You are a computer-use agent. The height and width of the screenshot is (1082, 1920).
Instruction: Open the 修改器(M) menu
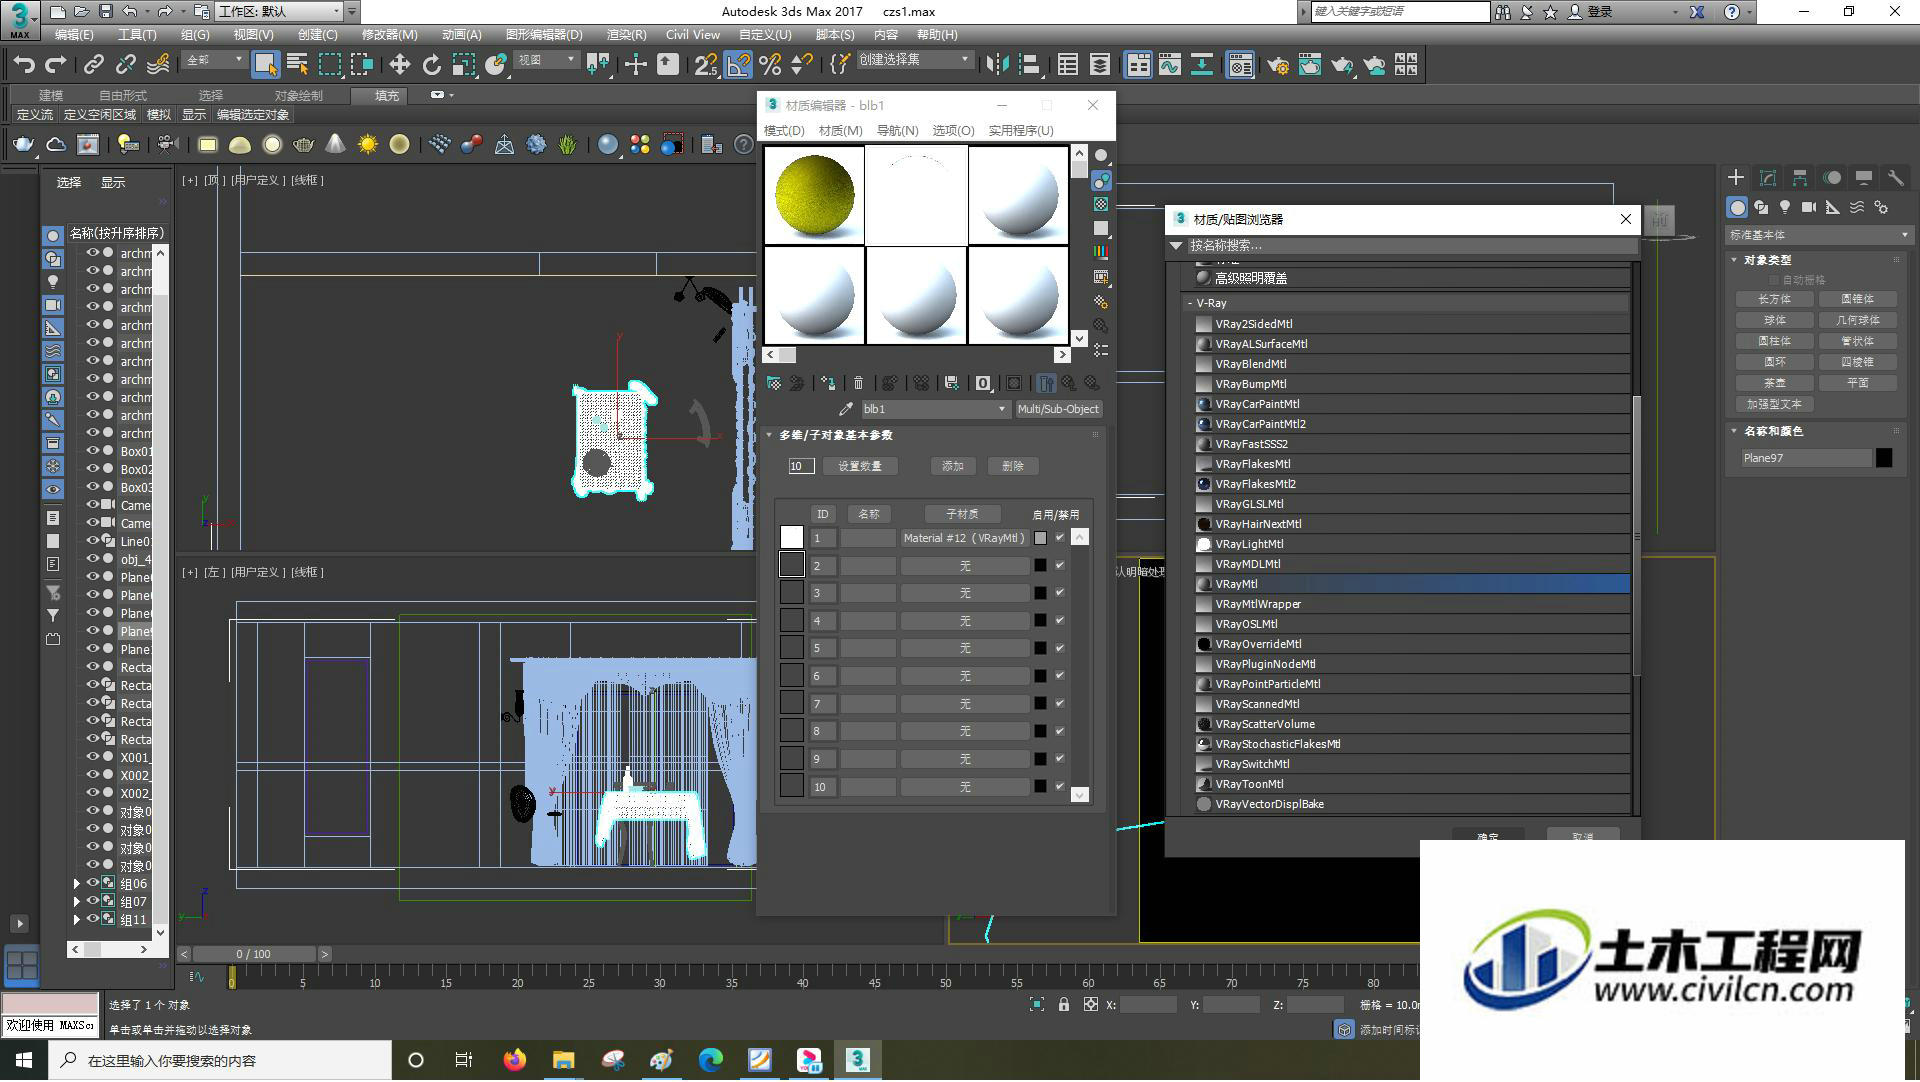389,34
